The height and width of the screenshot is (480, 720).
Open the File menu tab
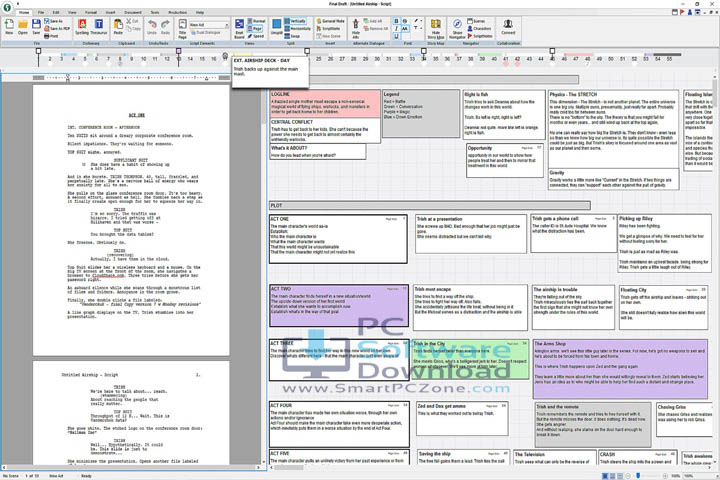pos(41,12)
